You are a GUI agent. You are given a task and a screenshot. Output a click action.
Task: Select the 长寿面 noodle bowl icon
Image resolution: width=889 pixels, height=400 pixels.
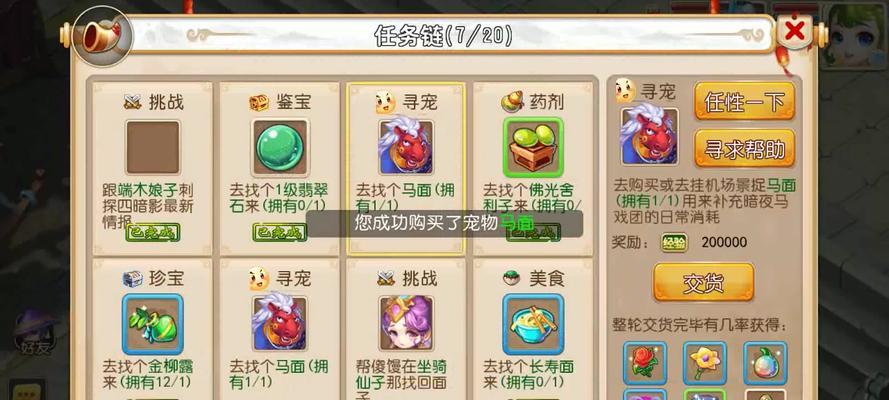(533, 324)
